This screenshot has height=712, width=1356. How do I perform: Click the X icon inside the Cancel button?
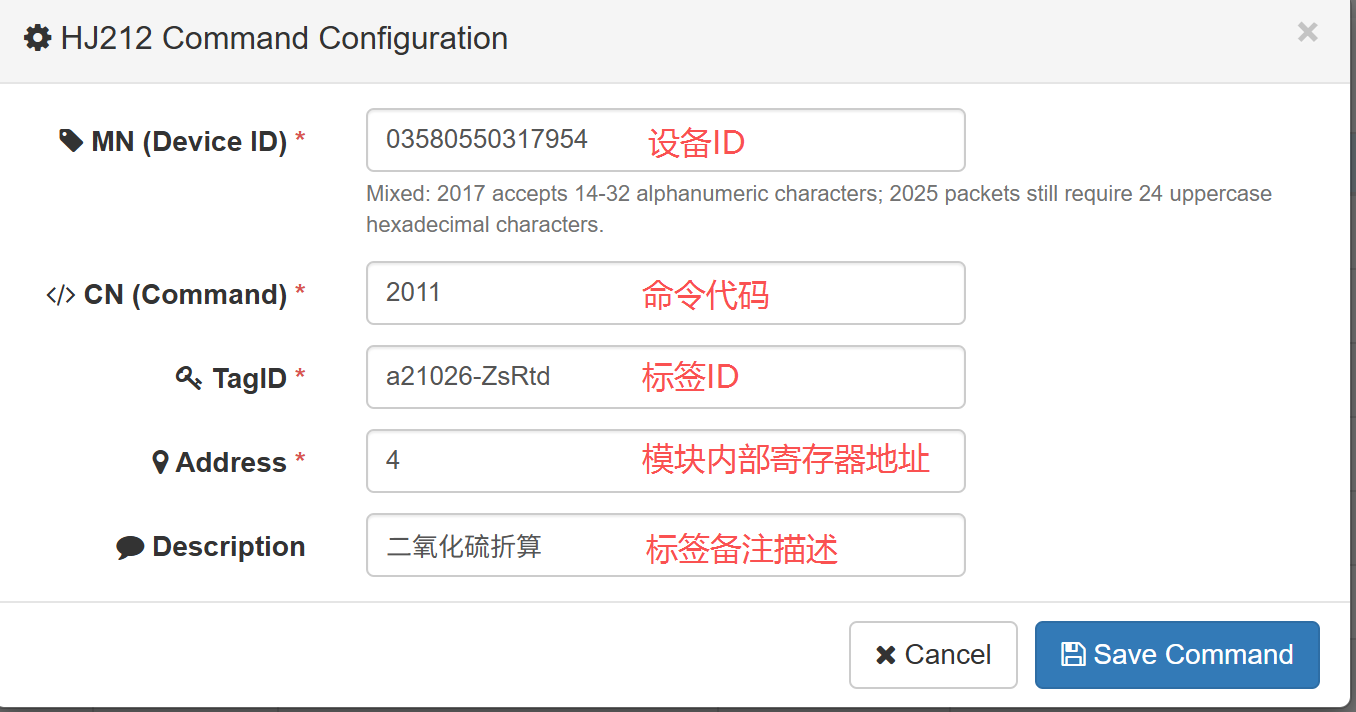(x=885, y=655)
